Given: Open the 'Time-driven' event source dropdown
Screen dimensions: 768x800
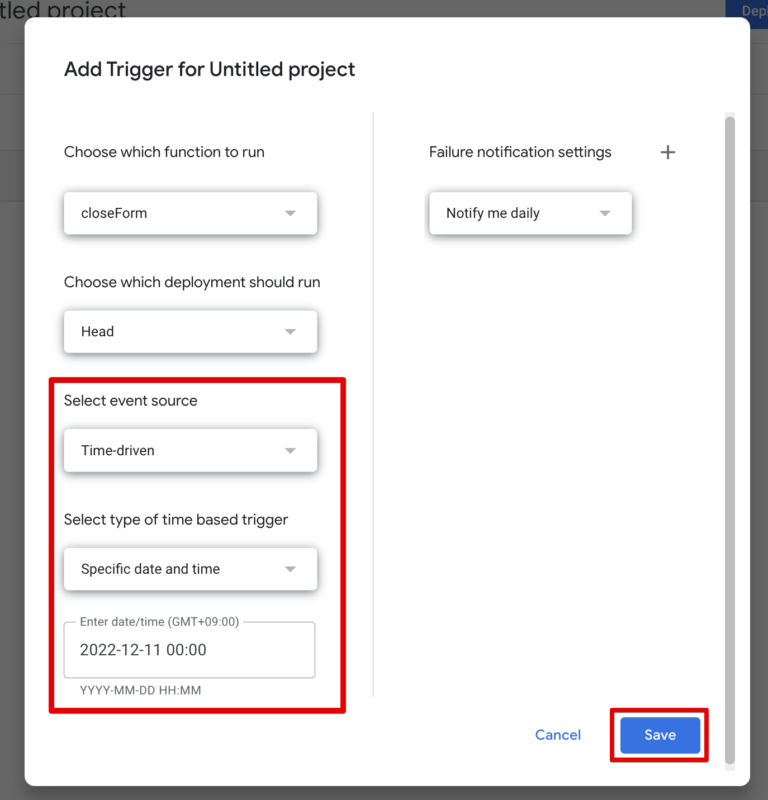Looking at the screenshot, I should pyautogui.click(x=190, y=450).
